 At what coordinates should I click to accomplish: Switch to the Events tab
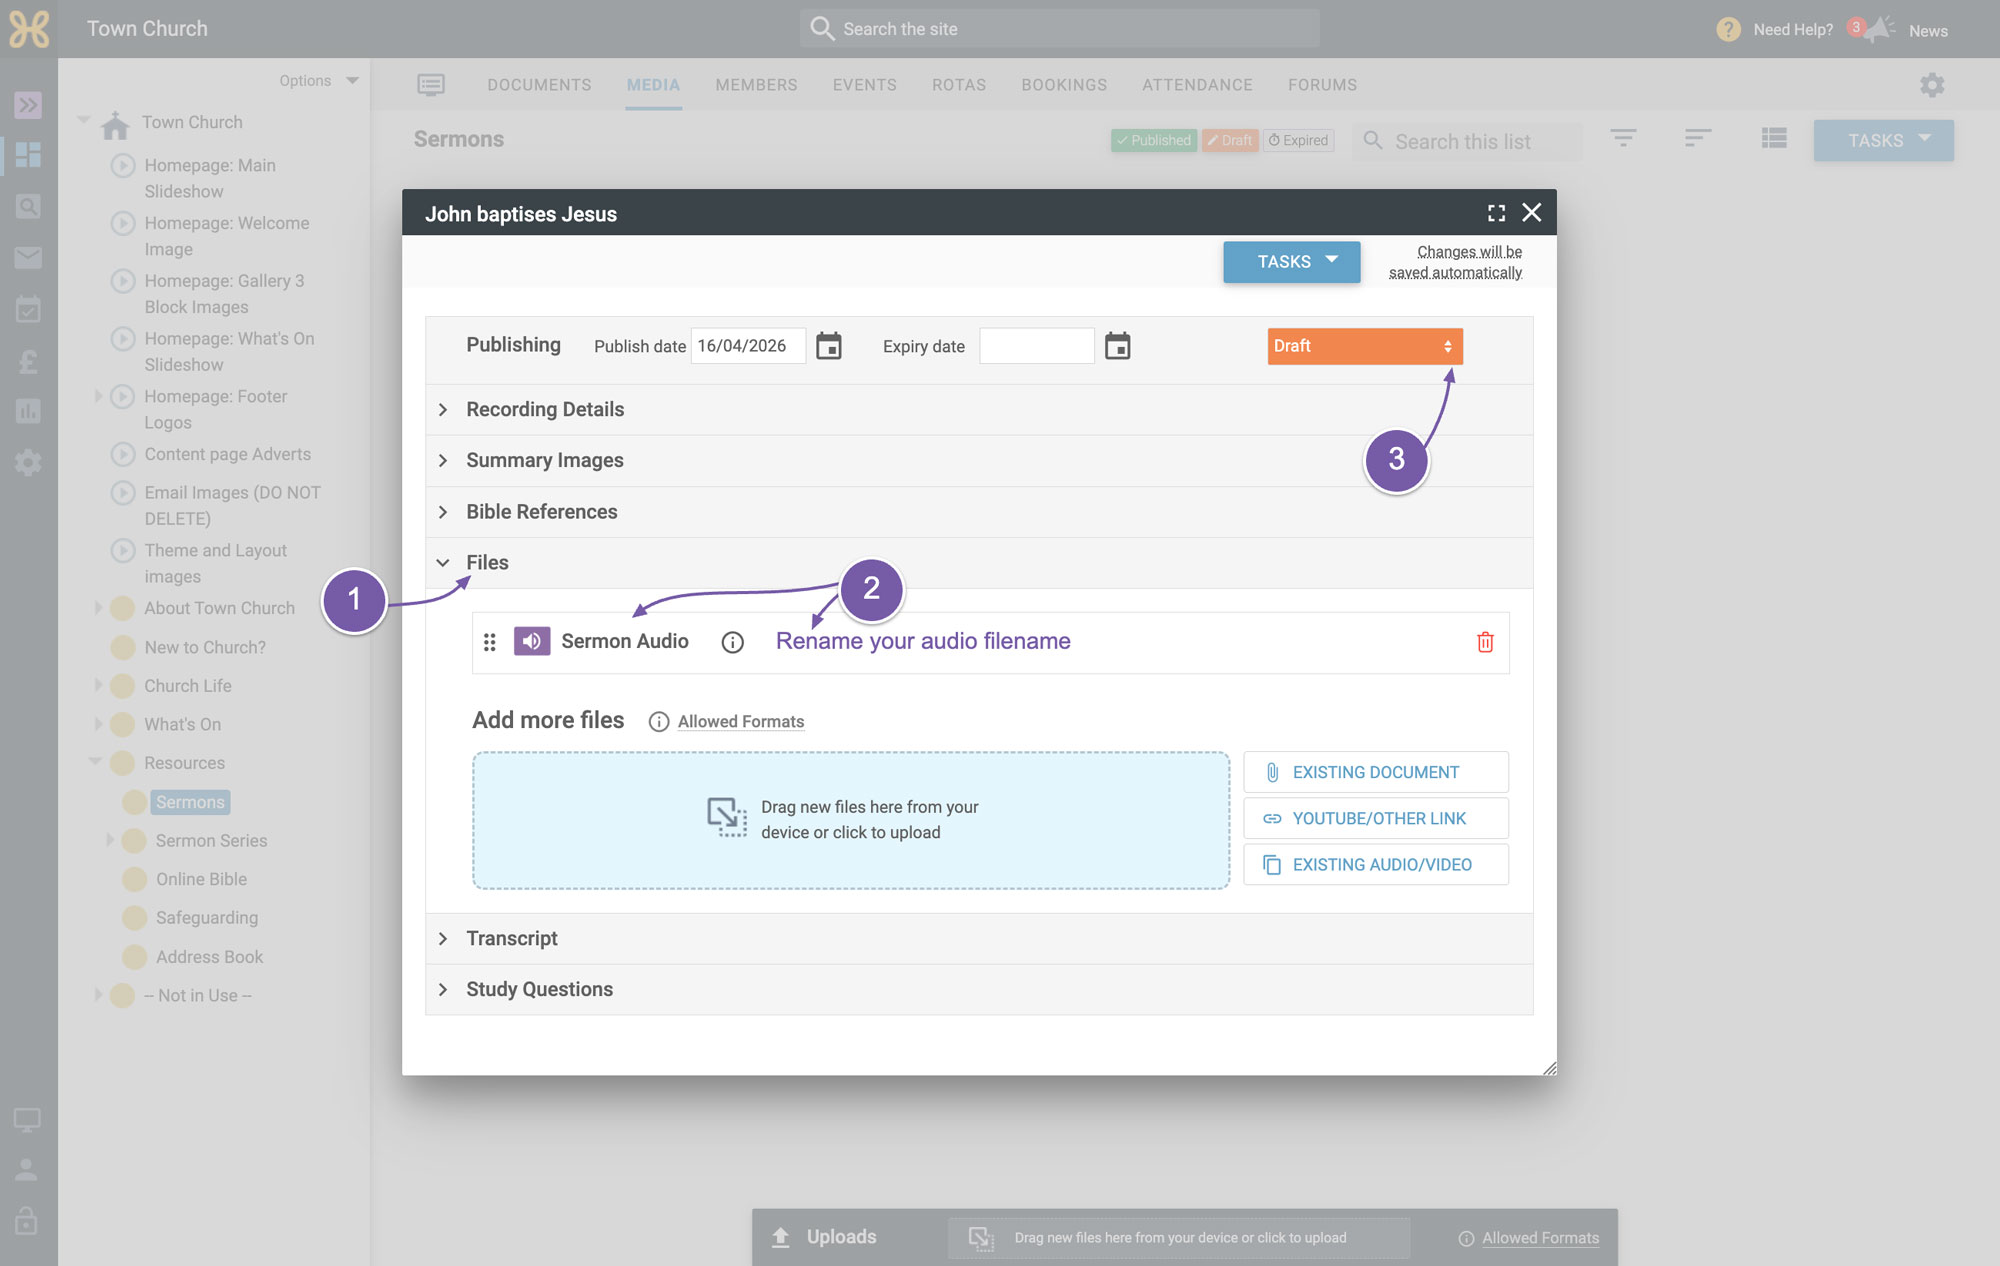[865, 85]
